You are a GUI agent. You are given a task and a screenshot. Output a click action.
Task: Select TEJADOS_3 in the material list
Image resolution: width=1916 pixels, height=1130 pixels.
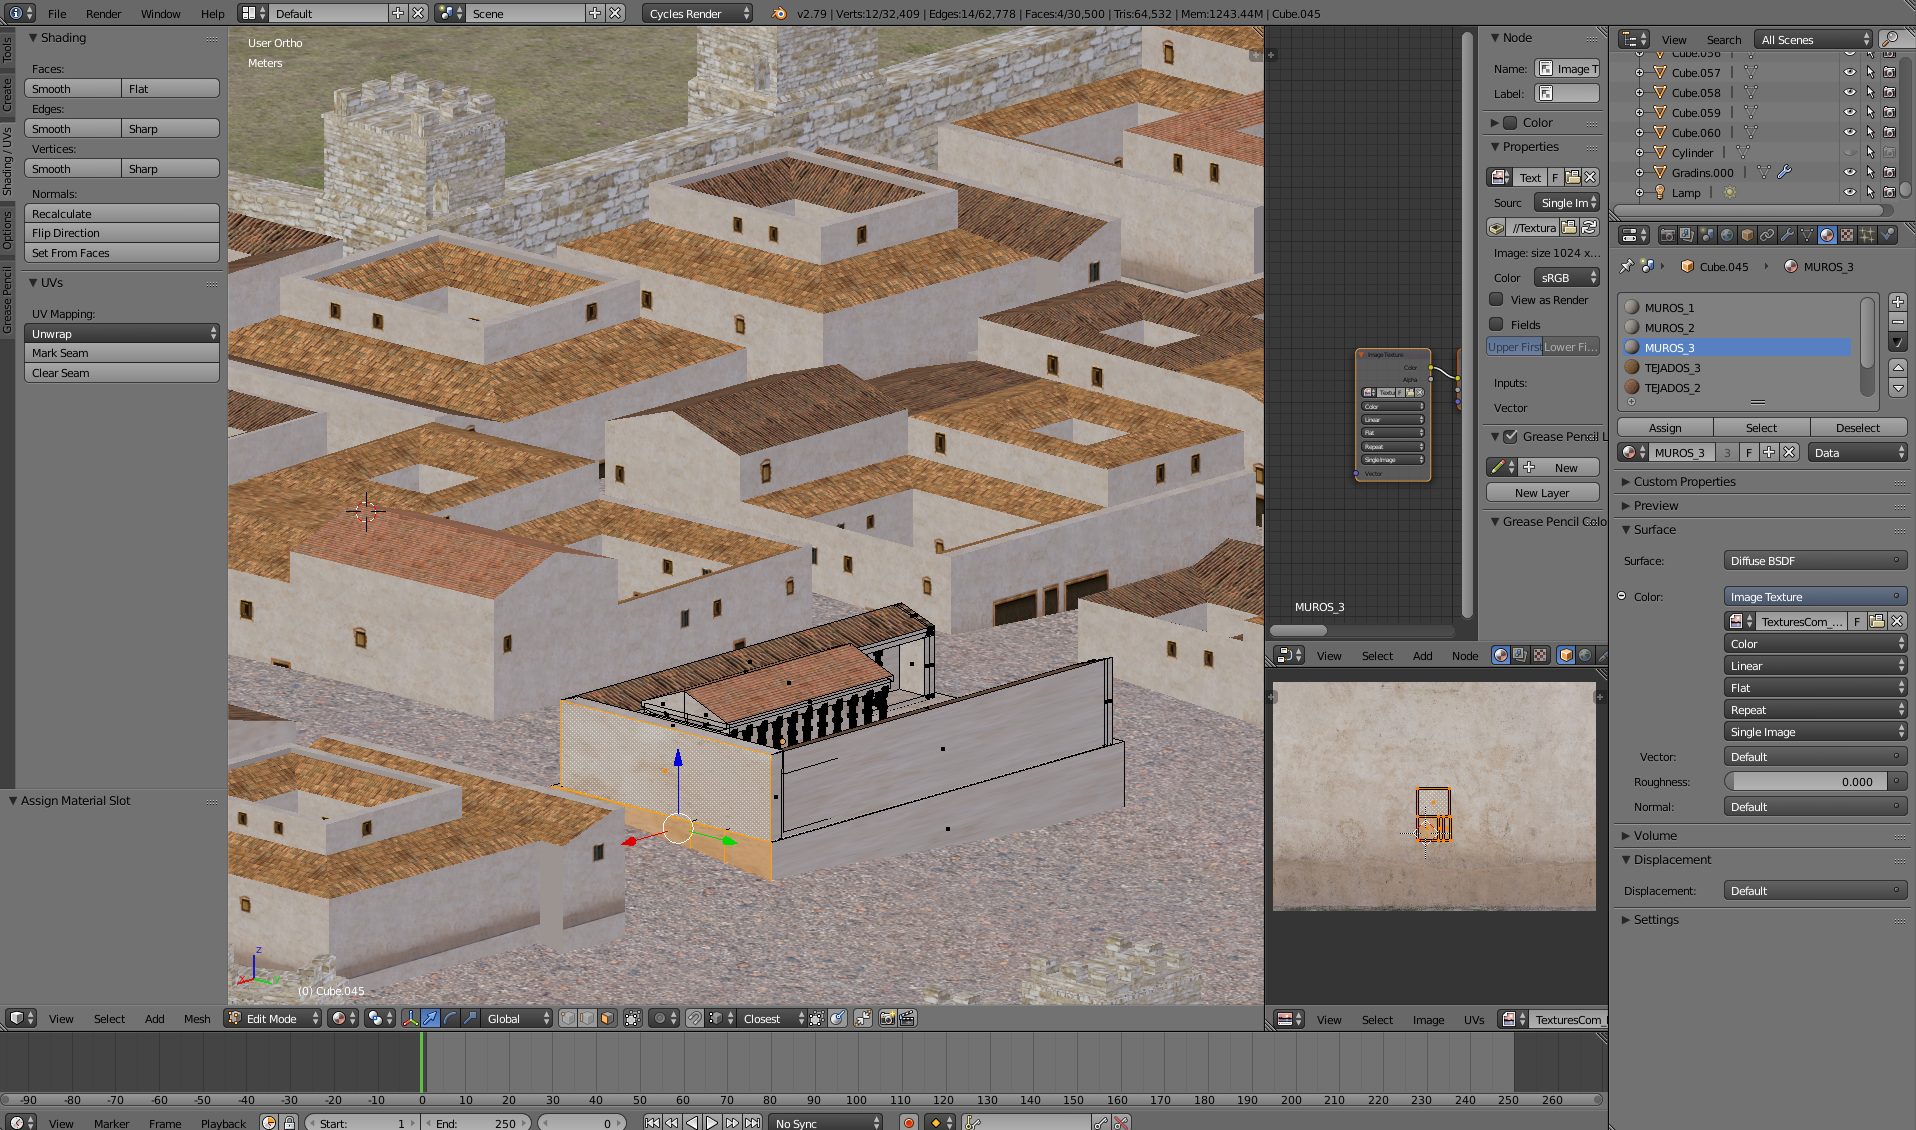point(1672,367)
